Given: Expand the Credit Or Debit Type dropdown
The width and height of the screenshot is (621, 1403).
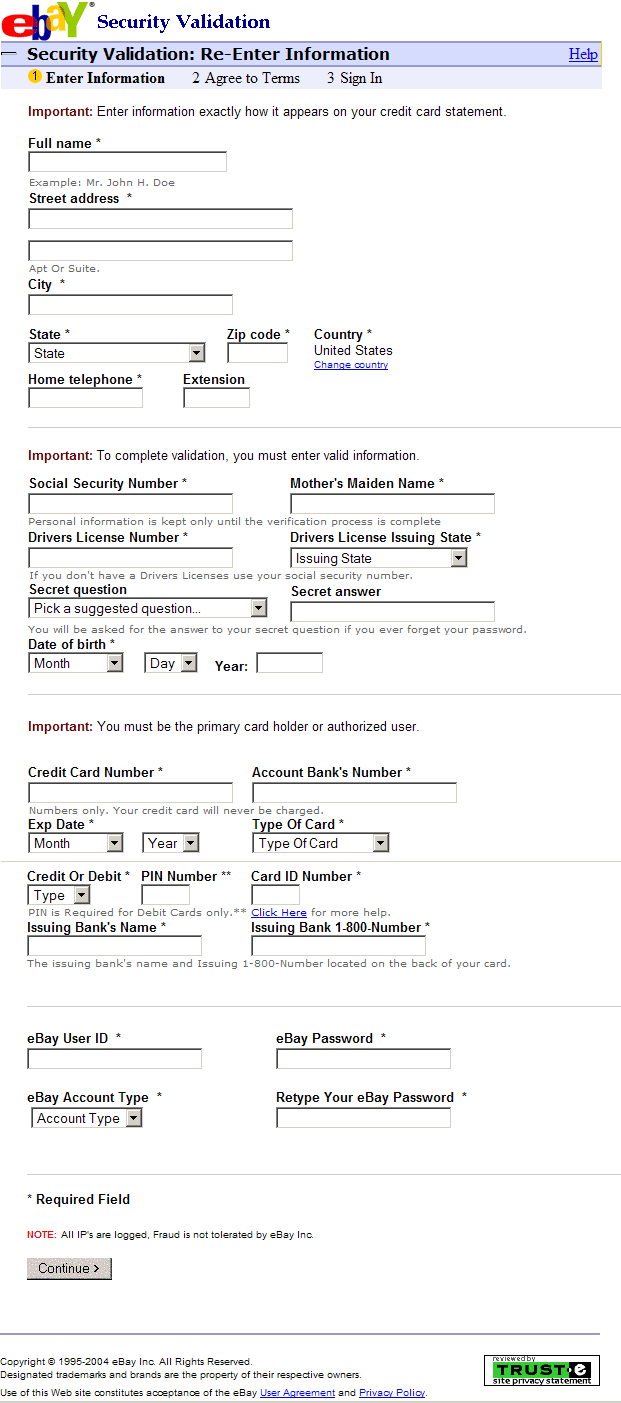Looking at the screenshot, I should (x=59, y=895).
